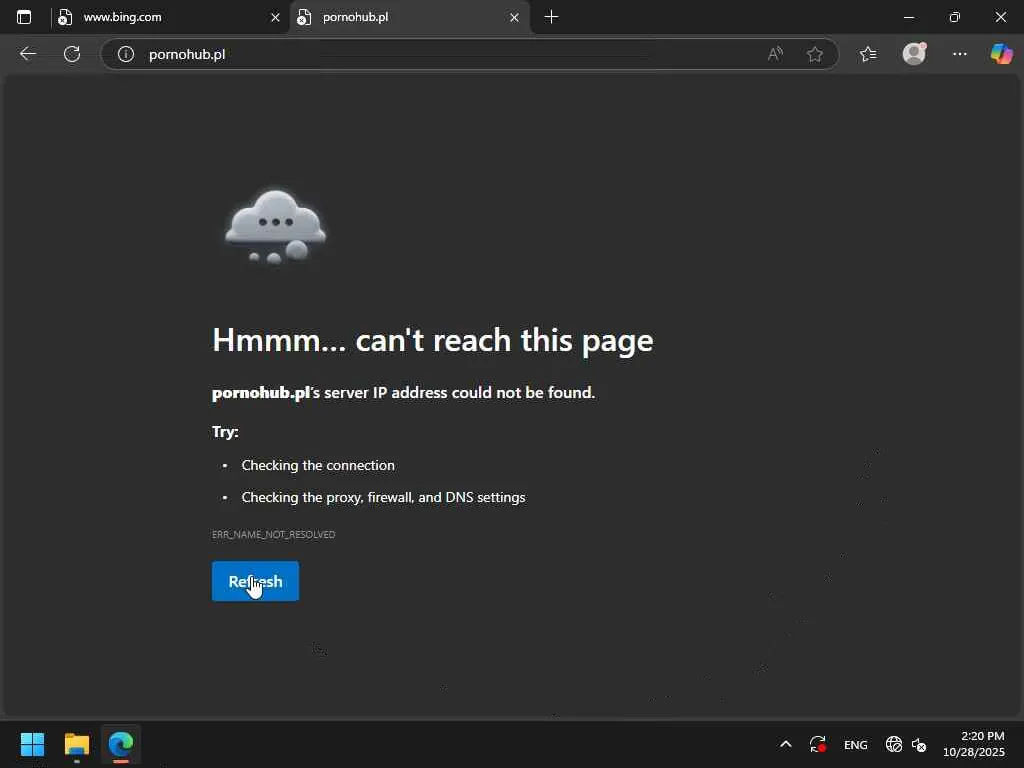
Task: Add page to favorites star icon
Action: pos(814,54)
